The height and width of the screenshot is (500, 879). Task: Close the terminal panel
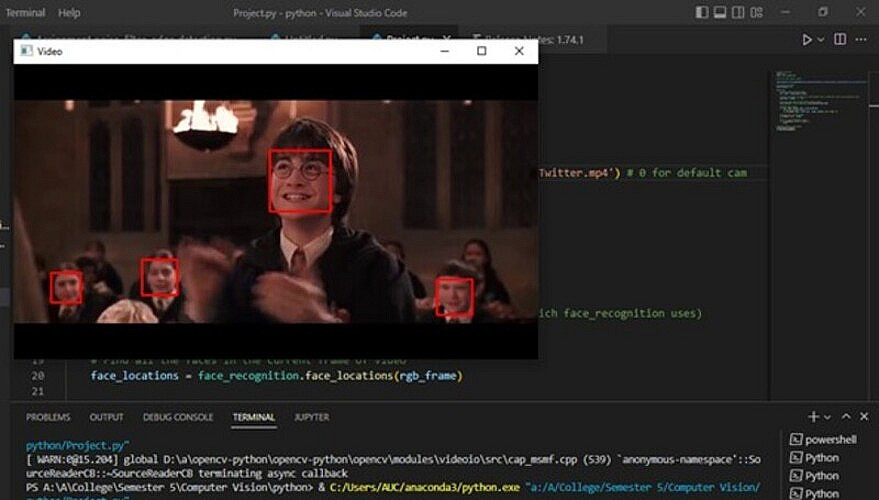tap(864, 416)
